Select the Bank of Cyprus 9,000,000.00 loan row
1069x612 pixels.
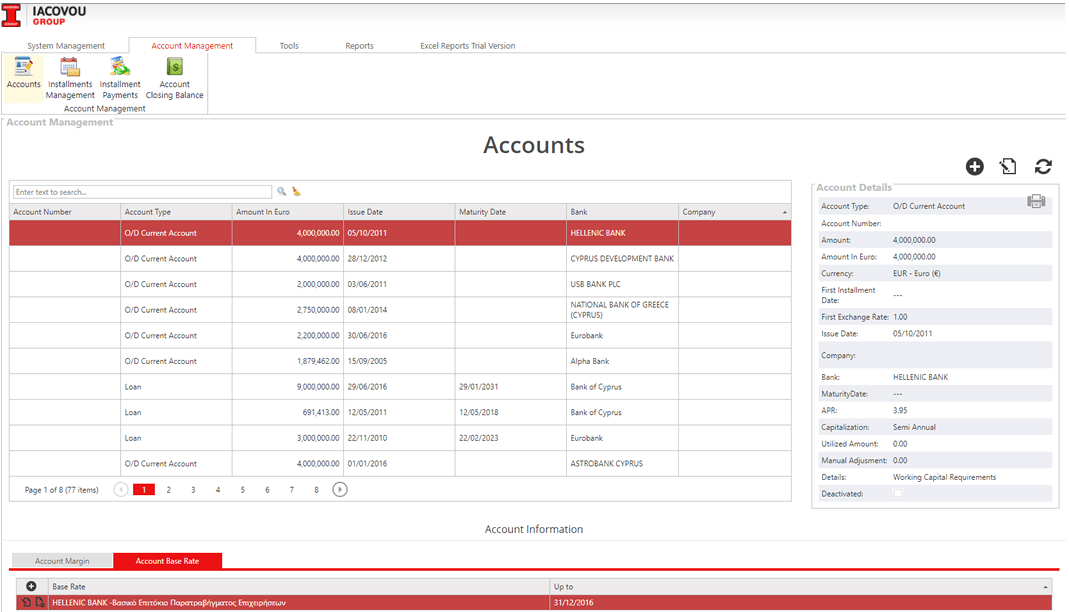tap(400, 387)
